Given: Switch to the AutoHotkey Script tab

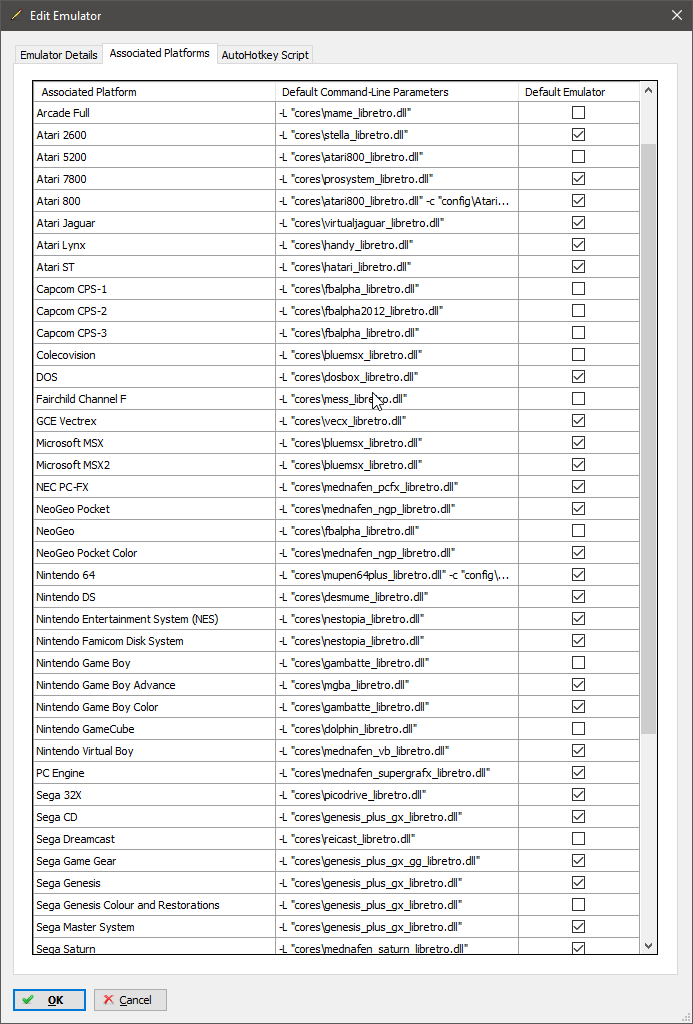Looking at the screenshot, I should click(x=265, y=55).
